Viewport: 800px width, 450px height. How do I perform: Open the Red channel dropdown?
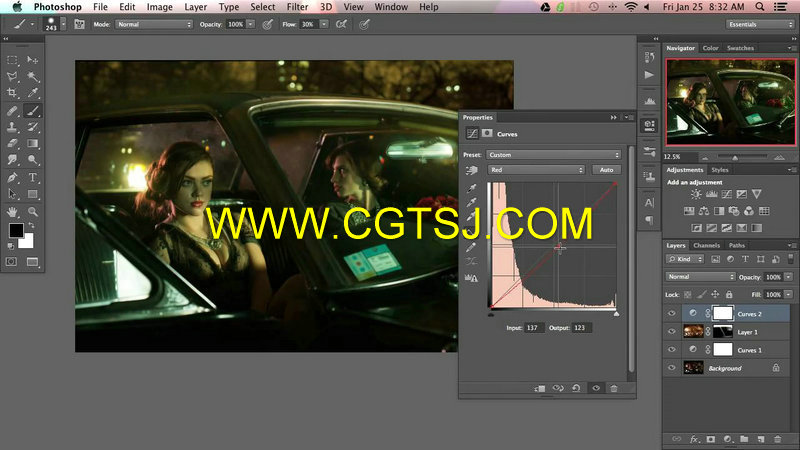[x=536, y=170]
